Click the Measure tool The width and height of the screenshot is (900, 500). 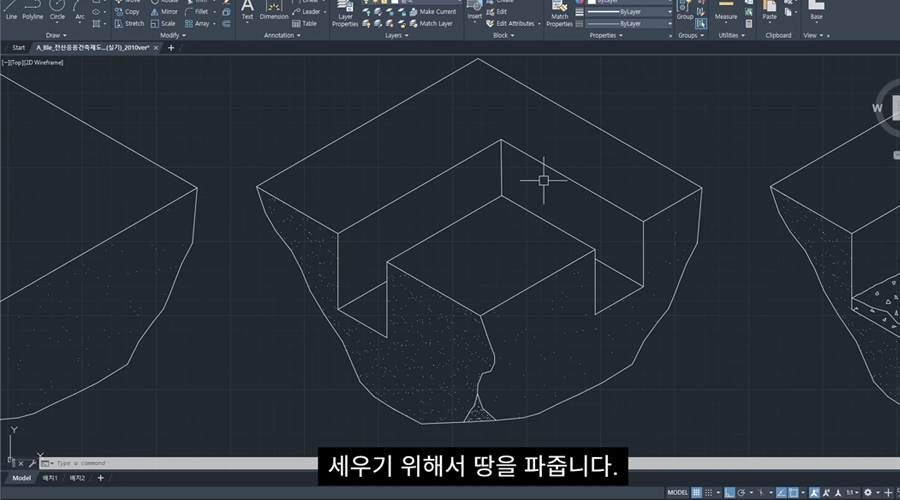click(726, 10)
